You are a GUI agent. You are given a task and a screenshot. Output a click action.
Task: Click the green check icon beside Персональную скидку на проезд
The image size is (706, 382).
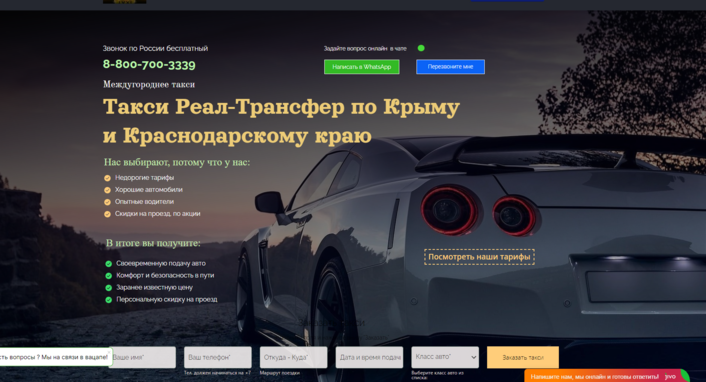(x=109, y=300)
